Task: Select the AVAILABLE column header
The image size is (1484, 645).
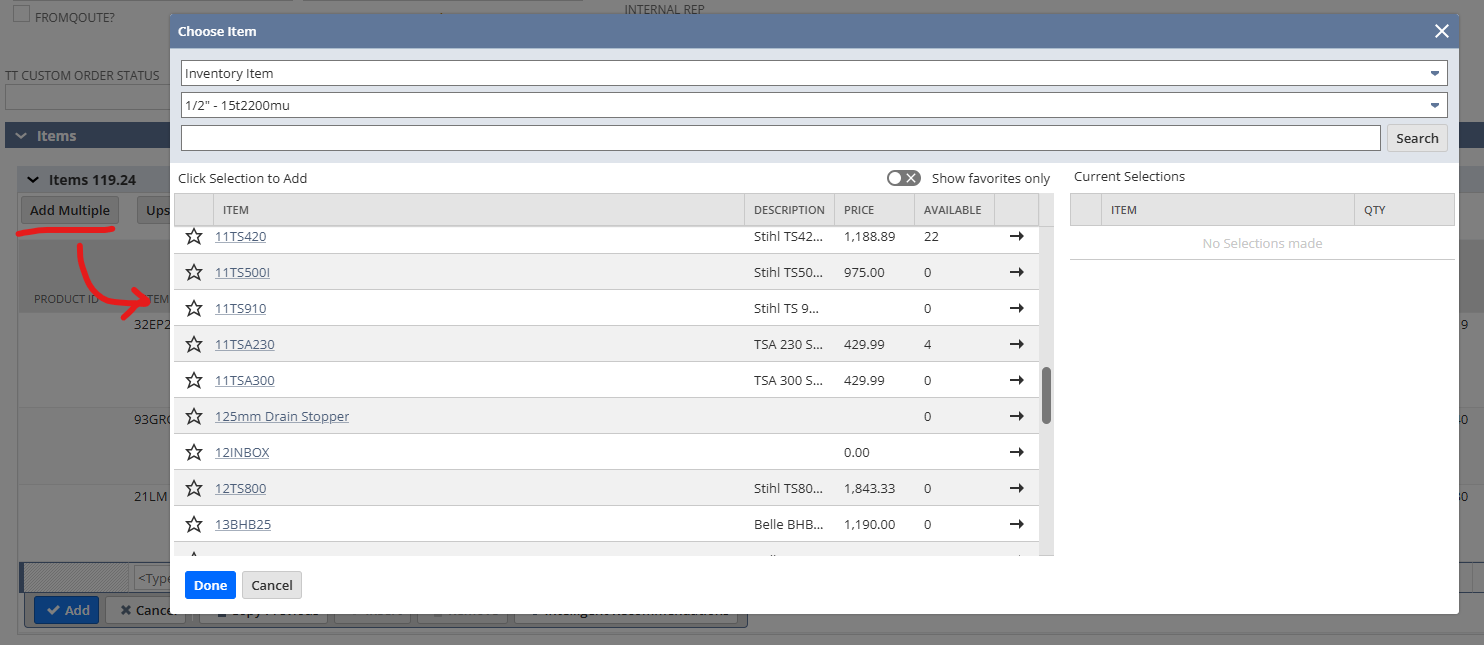Action: pyautogui.click(x=954, y=210)
